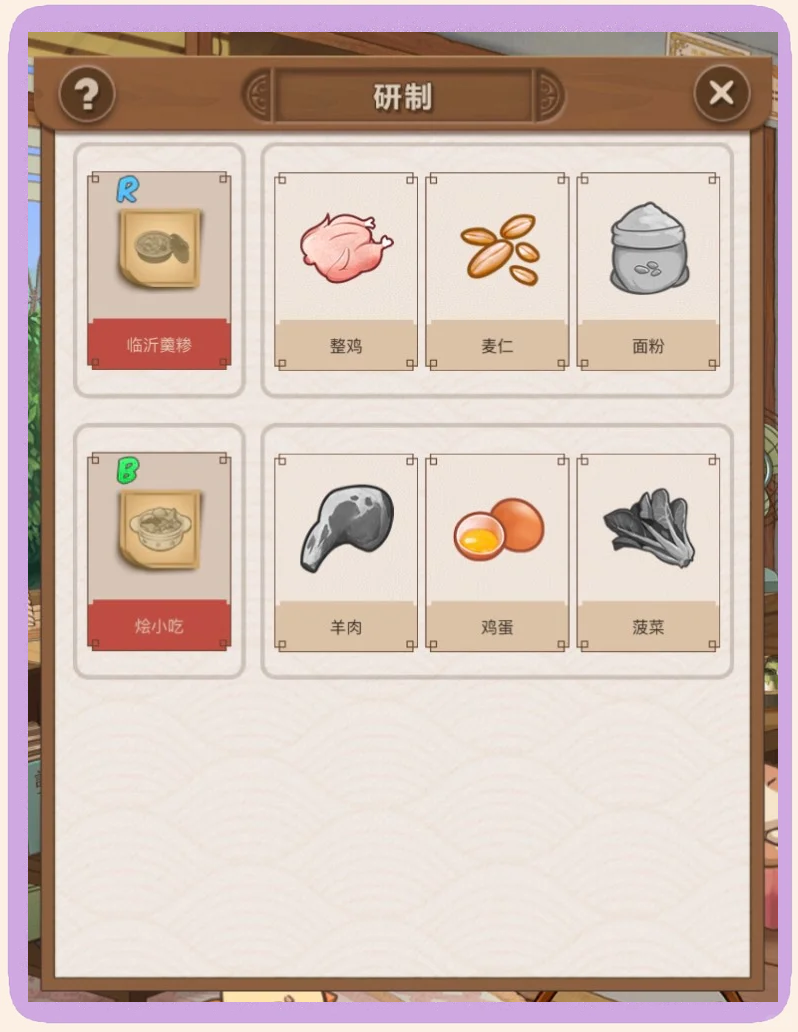The image size is (798, 1032).
Task: Open the question mark help button
Action: point(87,94)
